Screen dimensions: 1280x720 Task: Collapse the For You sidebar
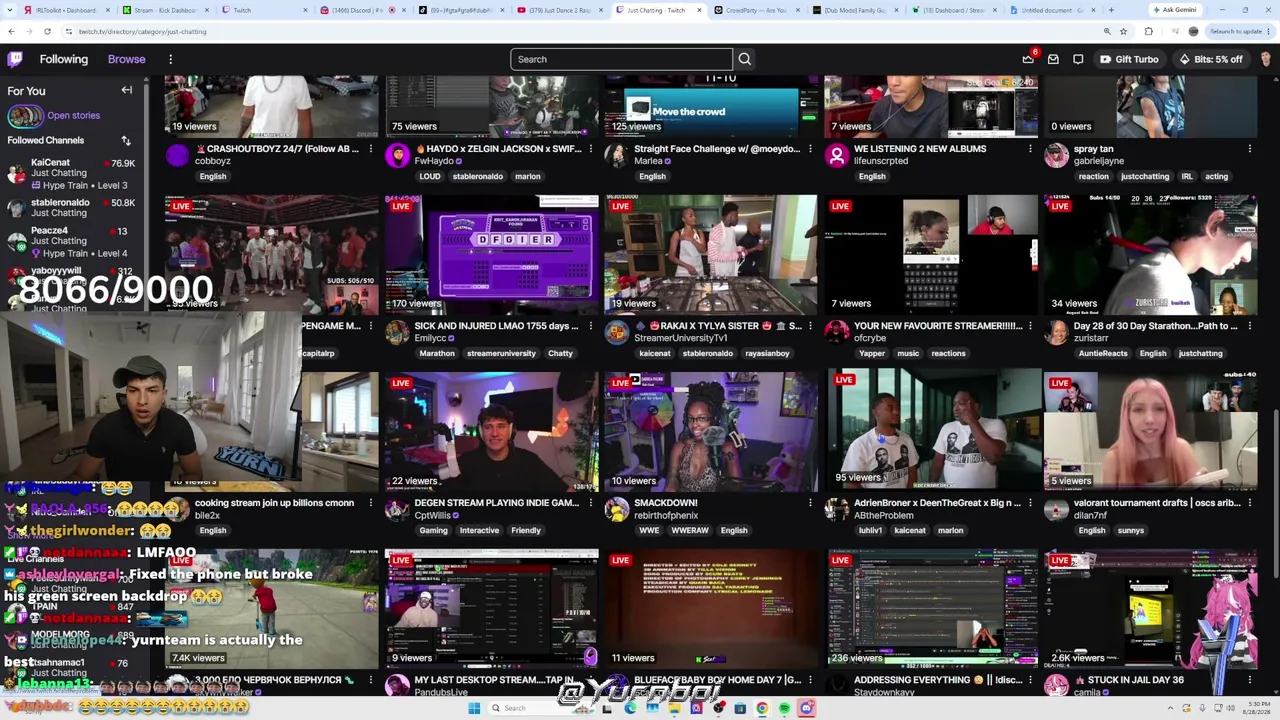127,90
